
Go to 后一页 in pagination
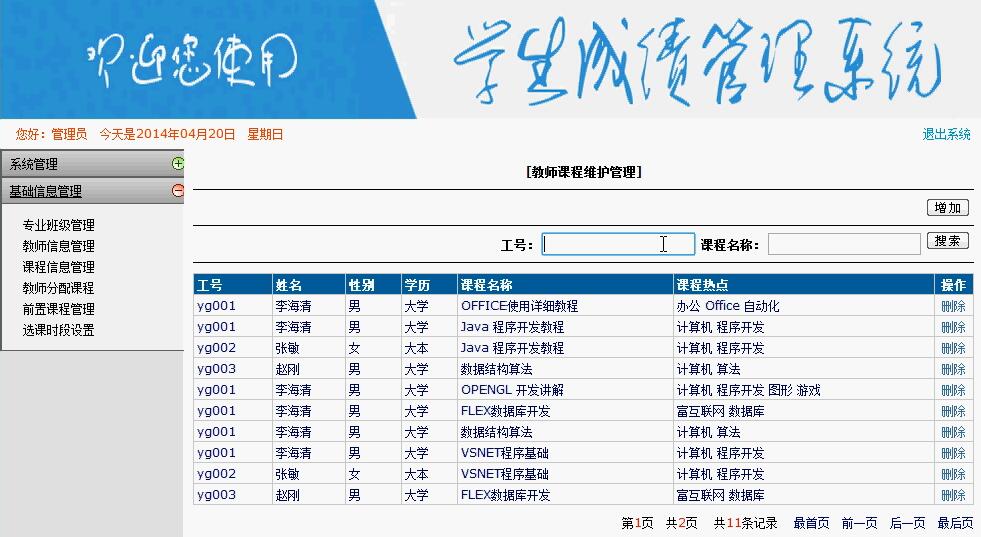pos(907,523)
